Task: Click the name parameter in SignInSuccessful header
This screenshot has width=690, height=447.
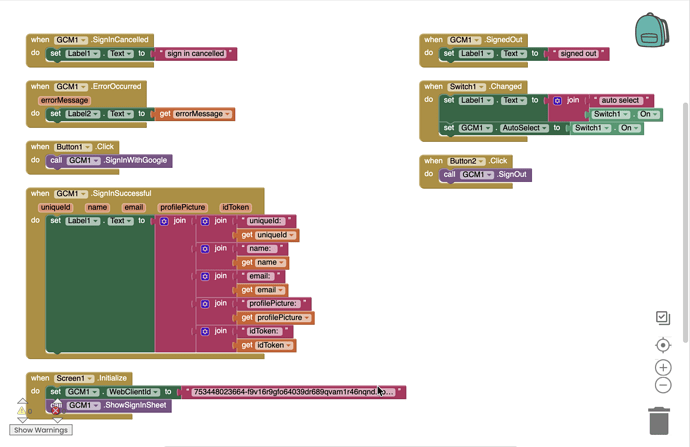Action: pyautogui.click(x=97, y=207)
